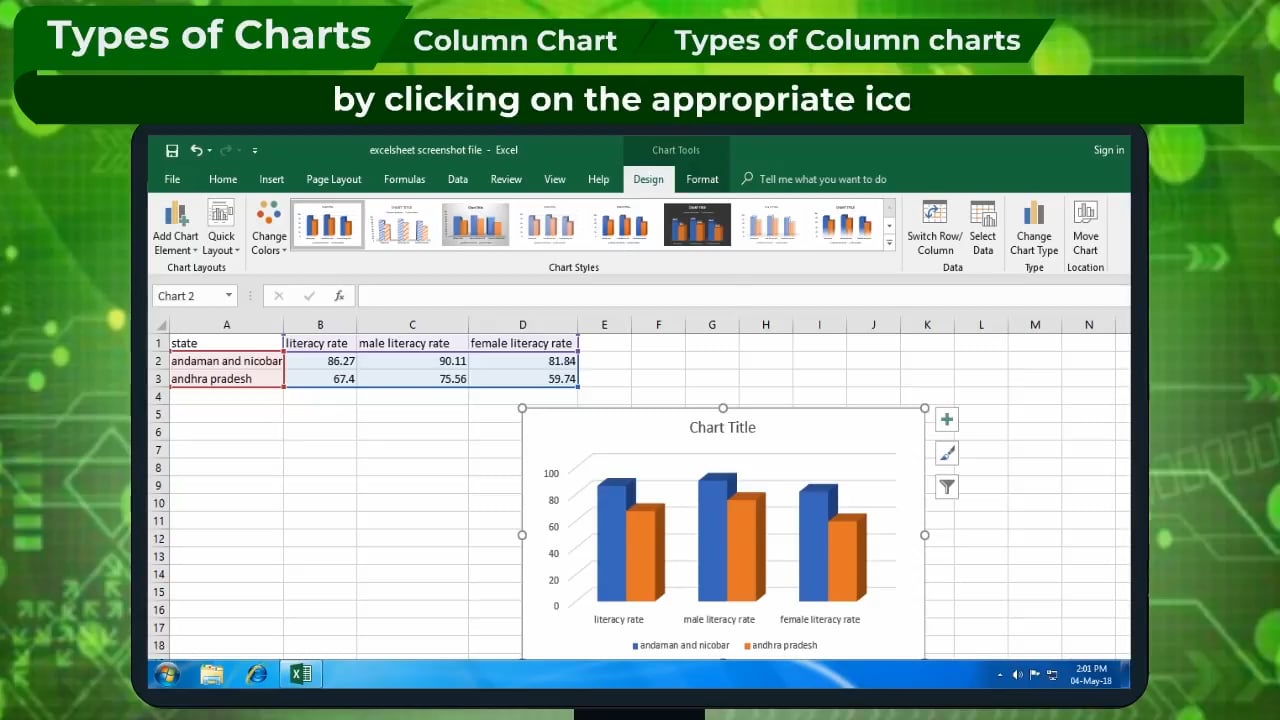
Task: Click the "andaman and nicobar" legend entry
Action: tap(680, 646)
